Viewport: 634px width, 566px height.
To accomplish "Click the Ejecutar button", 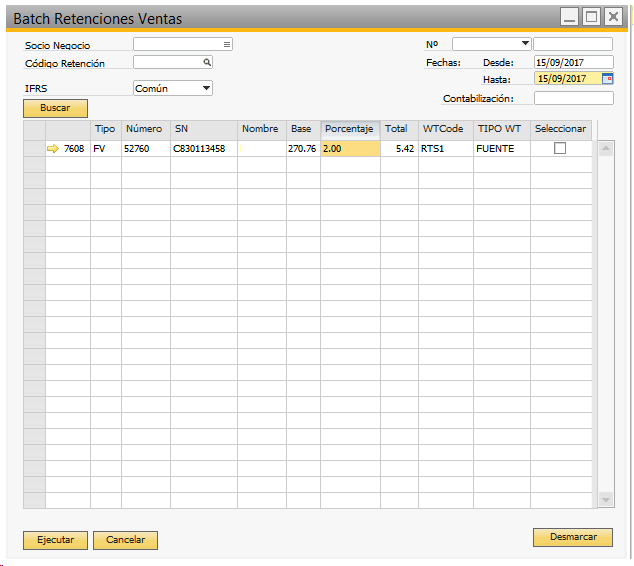I will (x=55, y=540).
